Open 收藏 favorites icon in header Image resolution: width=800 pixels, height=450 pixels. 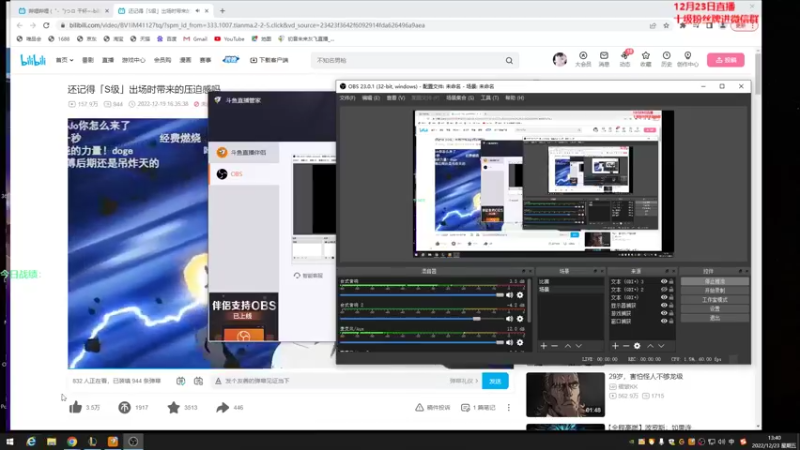[646, 59]
